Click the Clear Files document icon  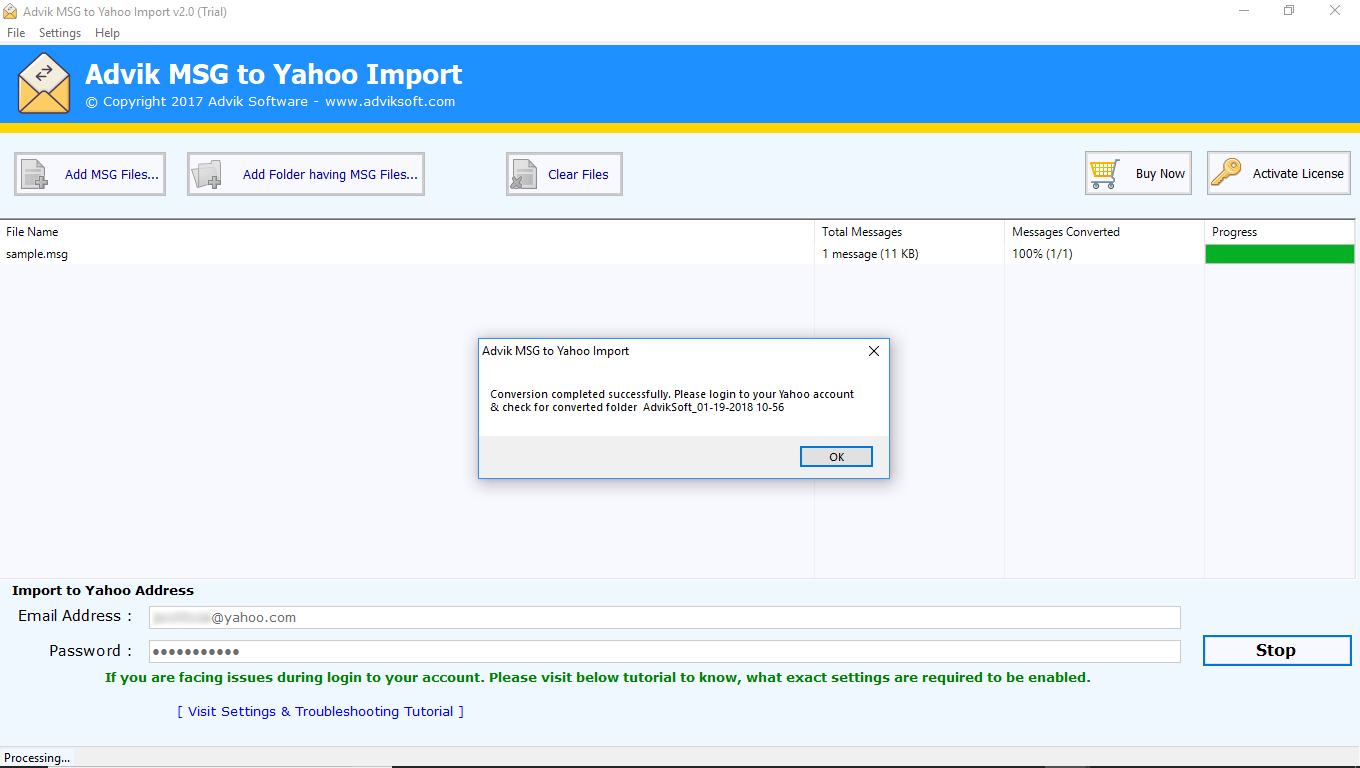point(524,174)
